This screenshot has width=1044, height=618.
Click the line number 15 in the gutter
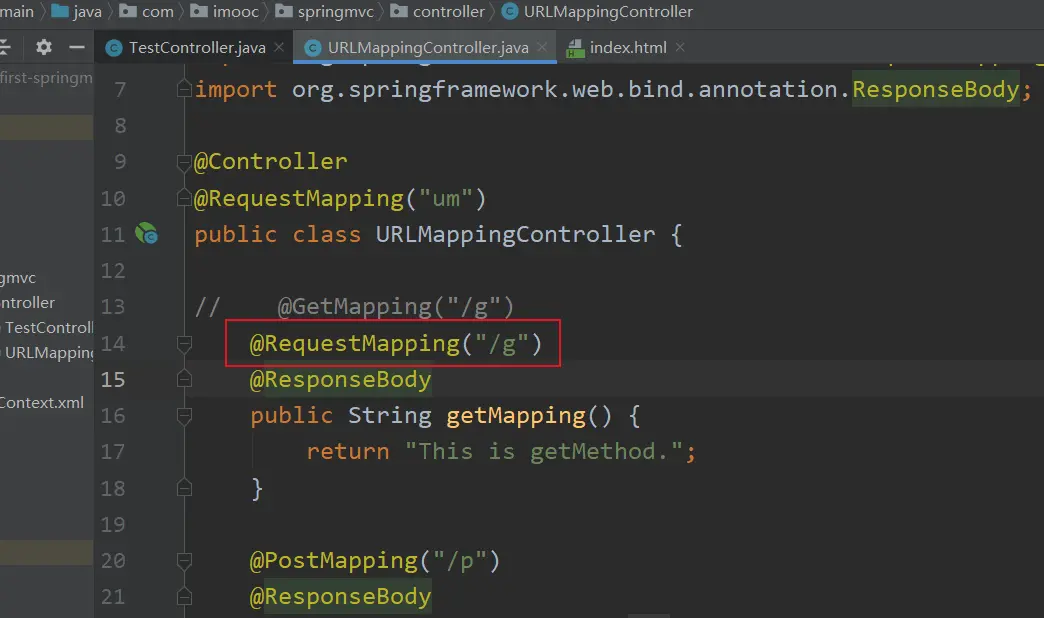coord(113,380)
